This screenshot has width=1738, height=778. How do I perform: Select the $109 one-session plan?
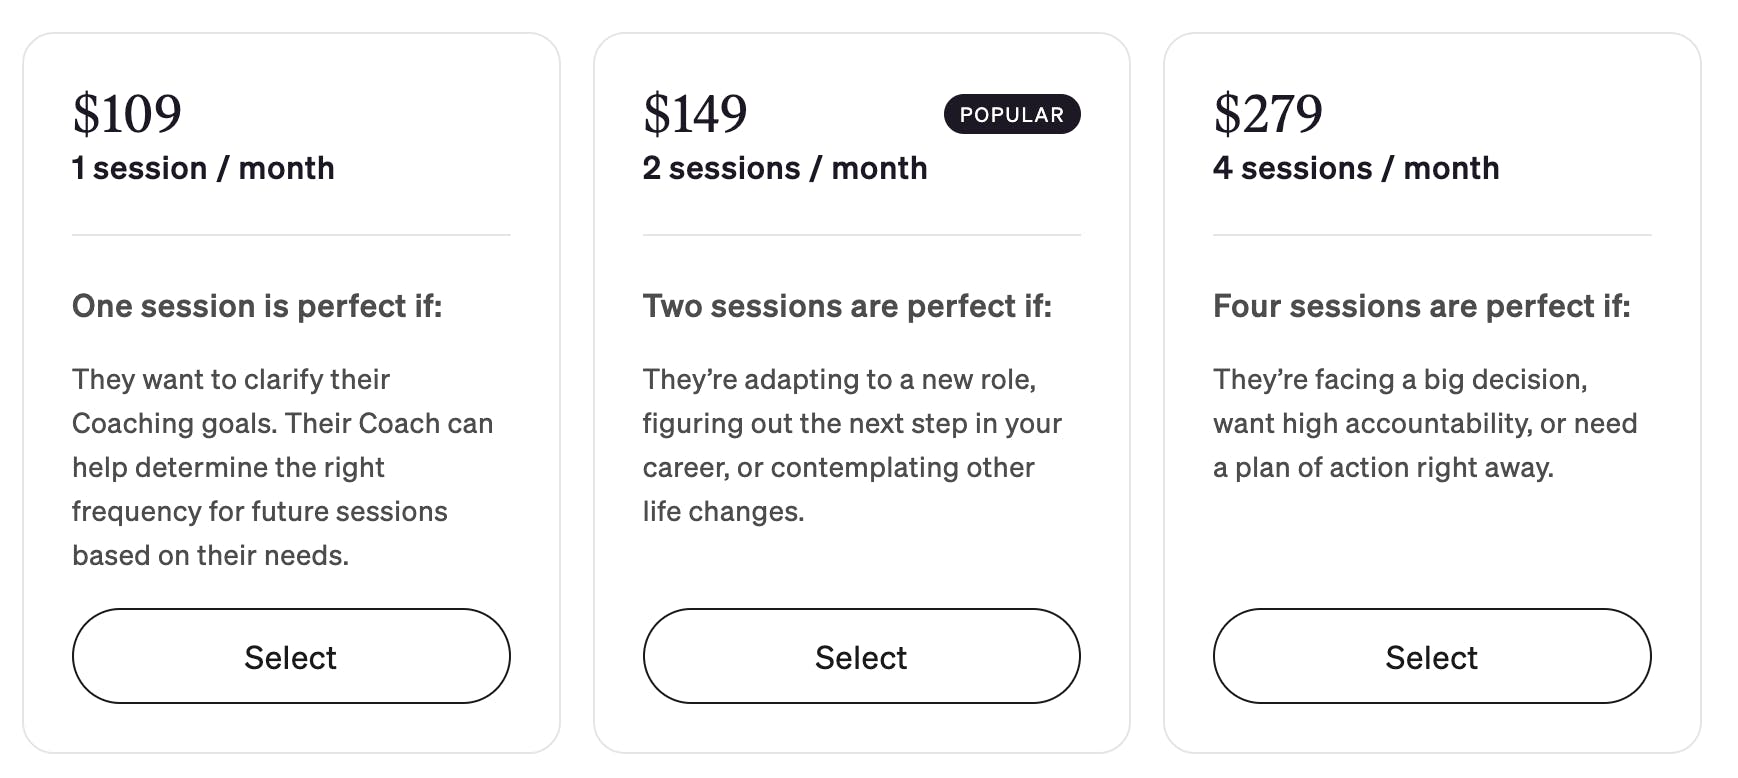(291, 656)
